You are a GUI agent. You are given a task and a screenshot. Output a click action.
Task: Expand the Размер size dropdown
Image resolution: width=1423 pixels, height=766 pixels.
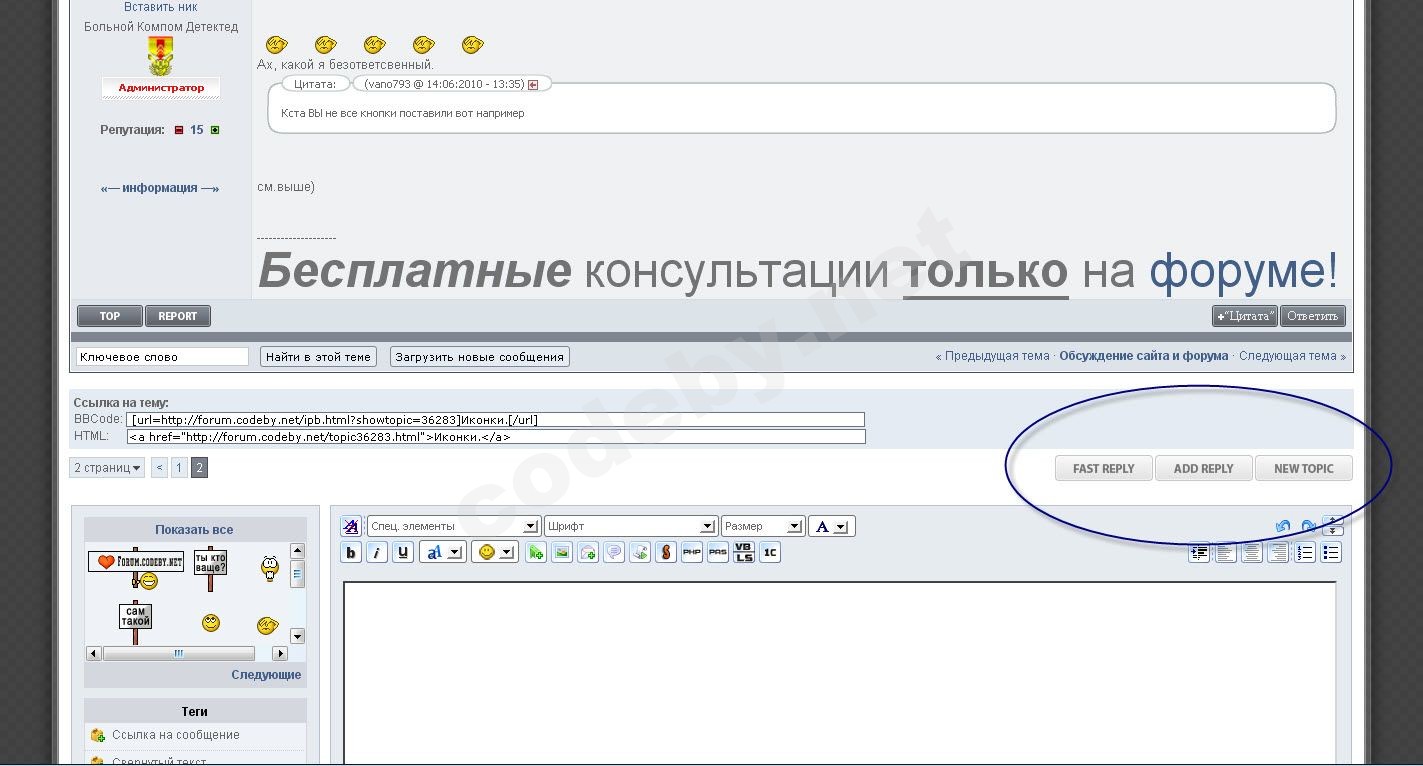tap(762, 526)
